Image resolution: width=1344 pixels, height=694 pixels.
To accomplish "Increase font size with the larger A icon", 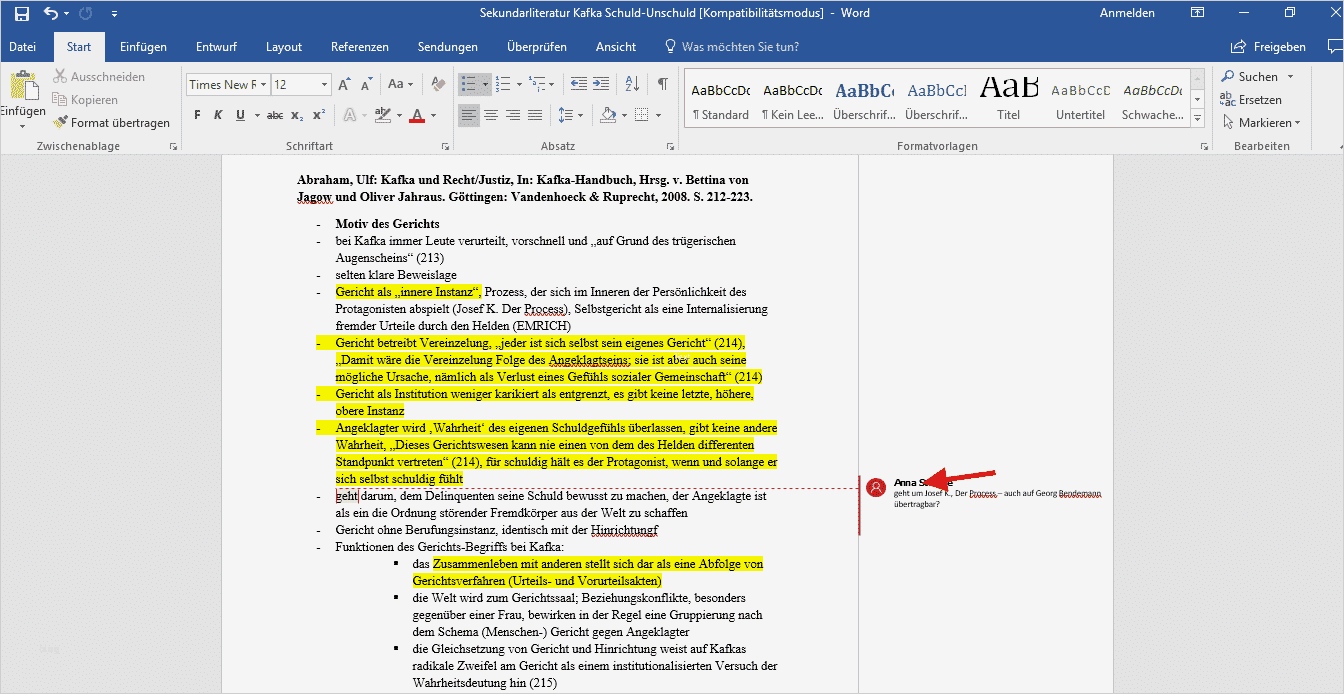I will click(344, 85).
